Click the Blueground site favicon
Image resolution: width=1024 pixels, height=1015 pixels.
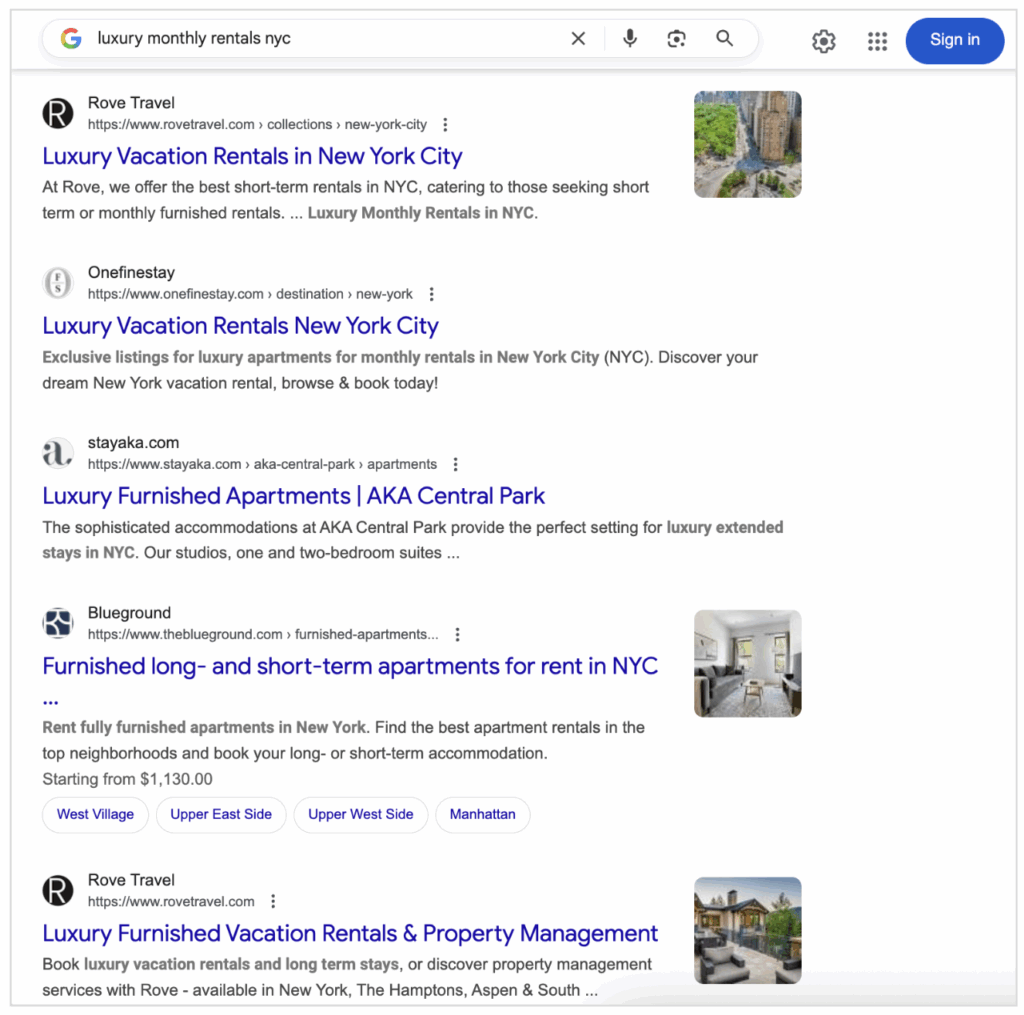pyautogui.click(x=57, y=622)
